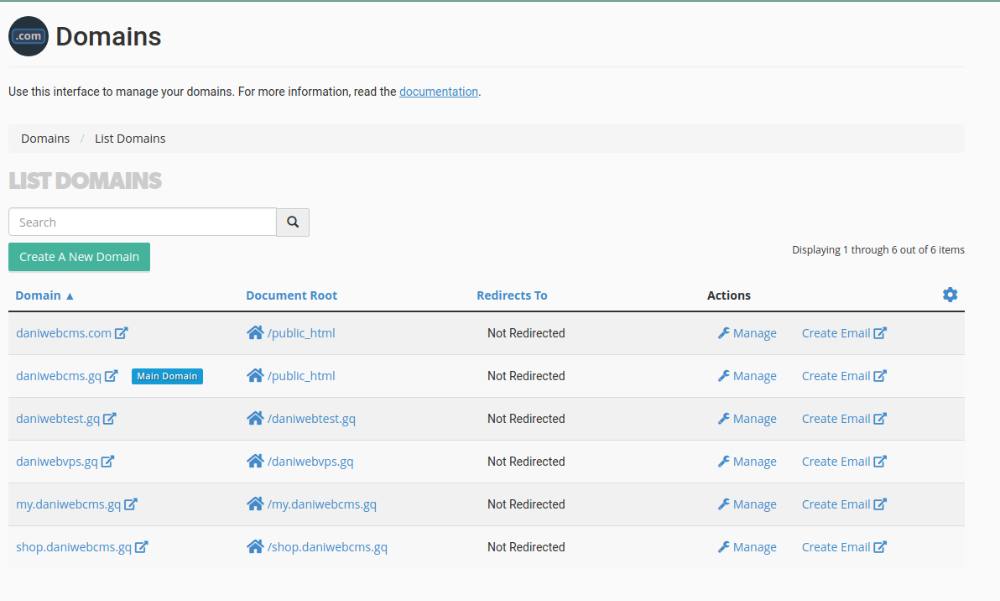Screen dimensions: 1000x601
Task: Click home icon beside /my.daniwebcms.gq
Action: click(x=255, y=503)
